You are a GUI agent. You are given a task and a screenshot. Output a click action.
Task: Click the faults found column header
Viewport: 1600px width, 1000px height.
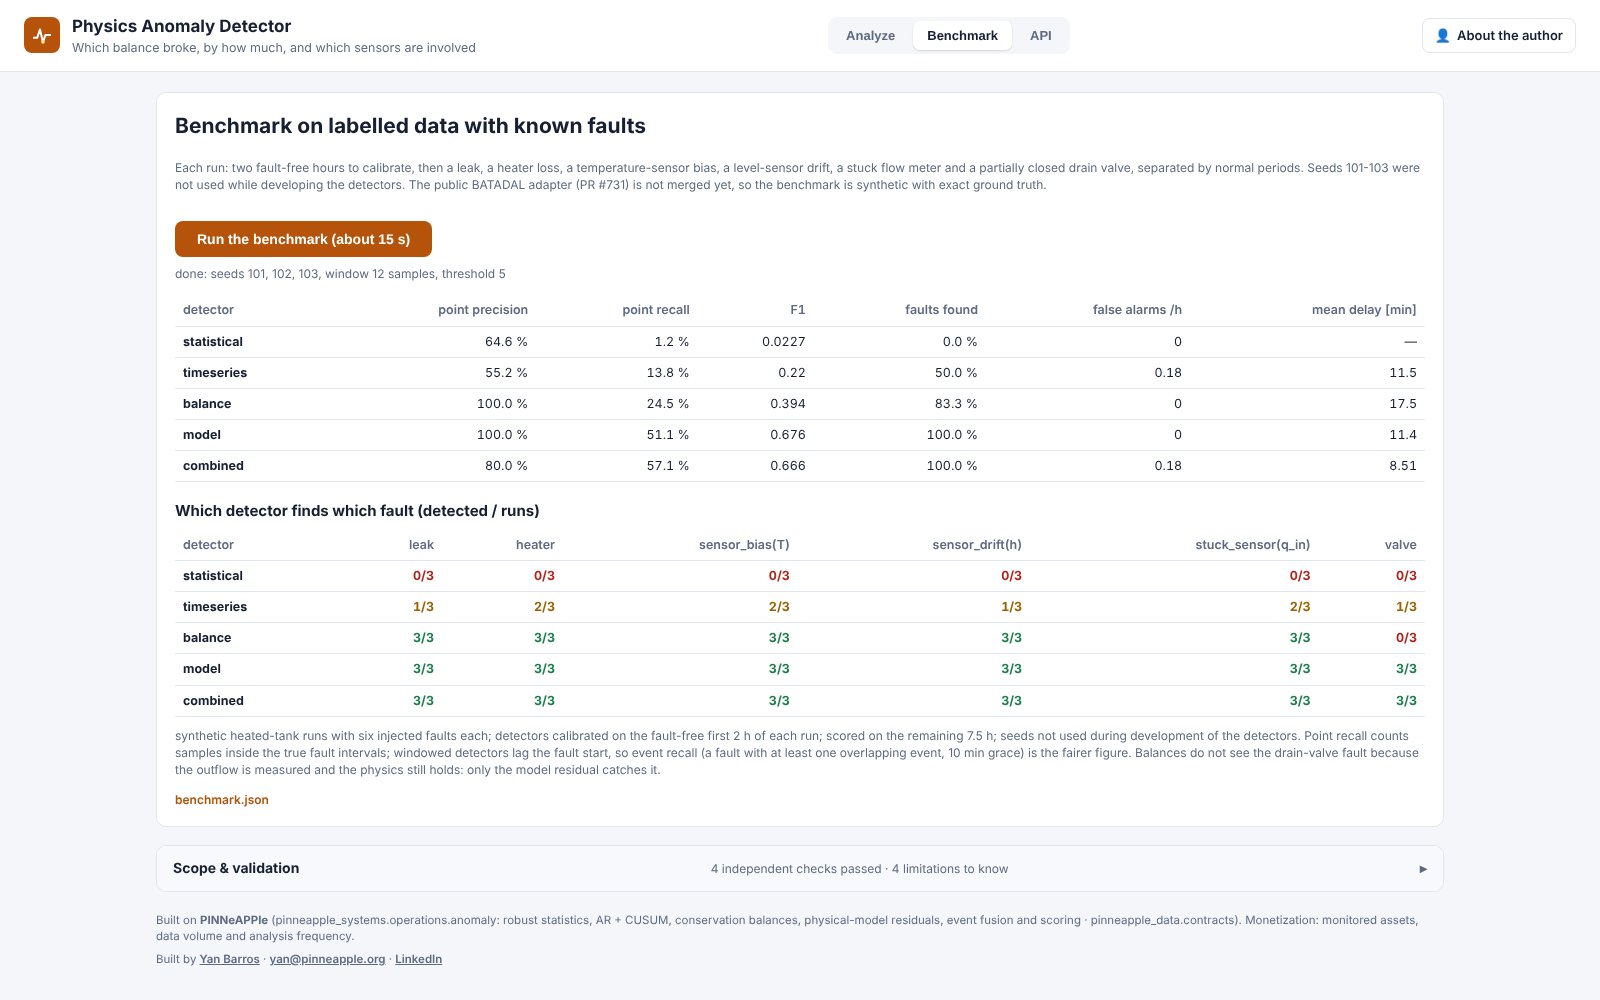pos(941,310)
